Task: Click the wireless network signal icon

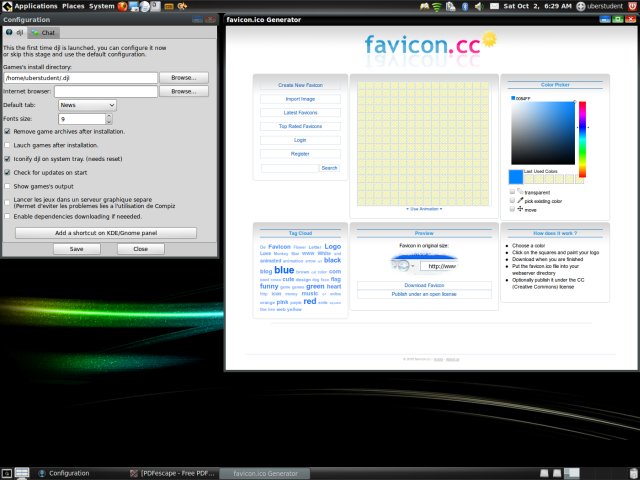Action: coord(437,6)
